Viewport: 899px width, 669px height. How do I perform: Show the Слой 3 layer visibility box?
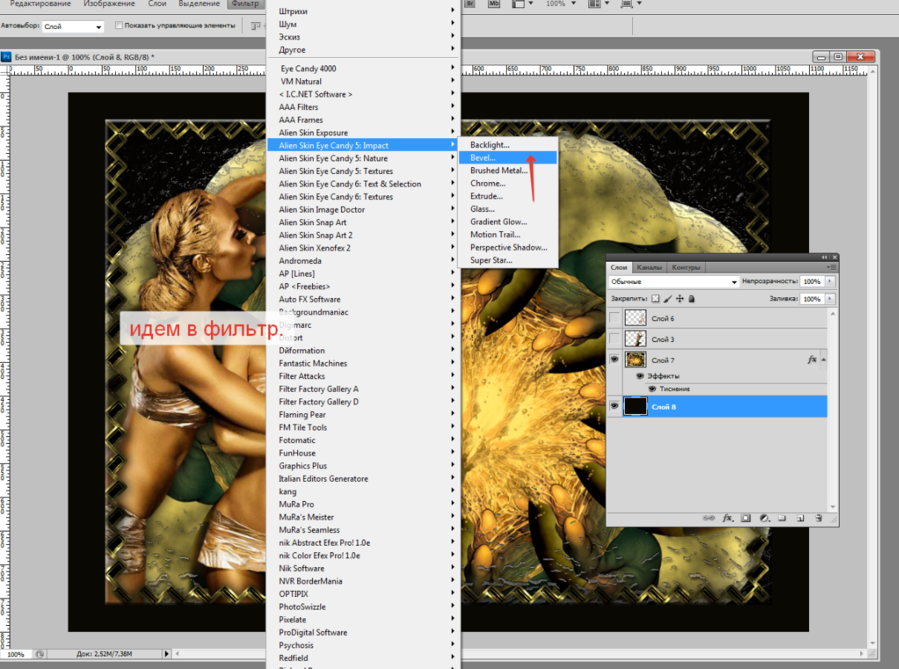click(615, 339)
